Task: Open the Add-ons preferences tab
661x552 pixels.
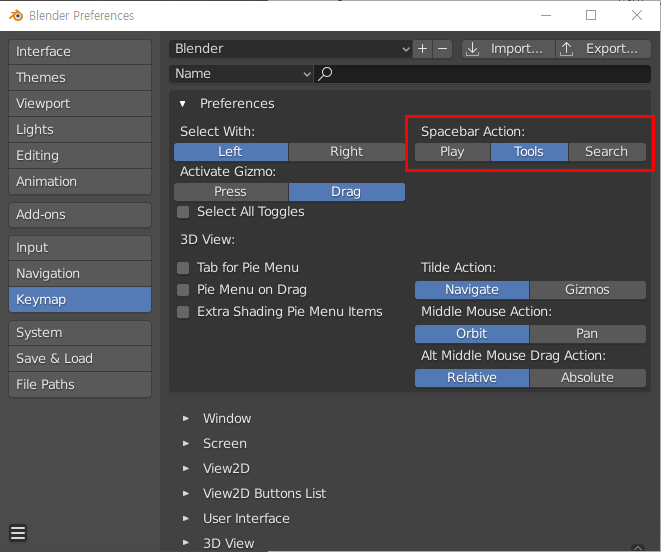Action: [x=80, y=215]
